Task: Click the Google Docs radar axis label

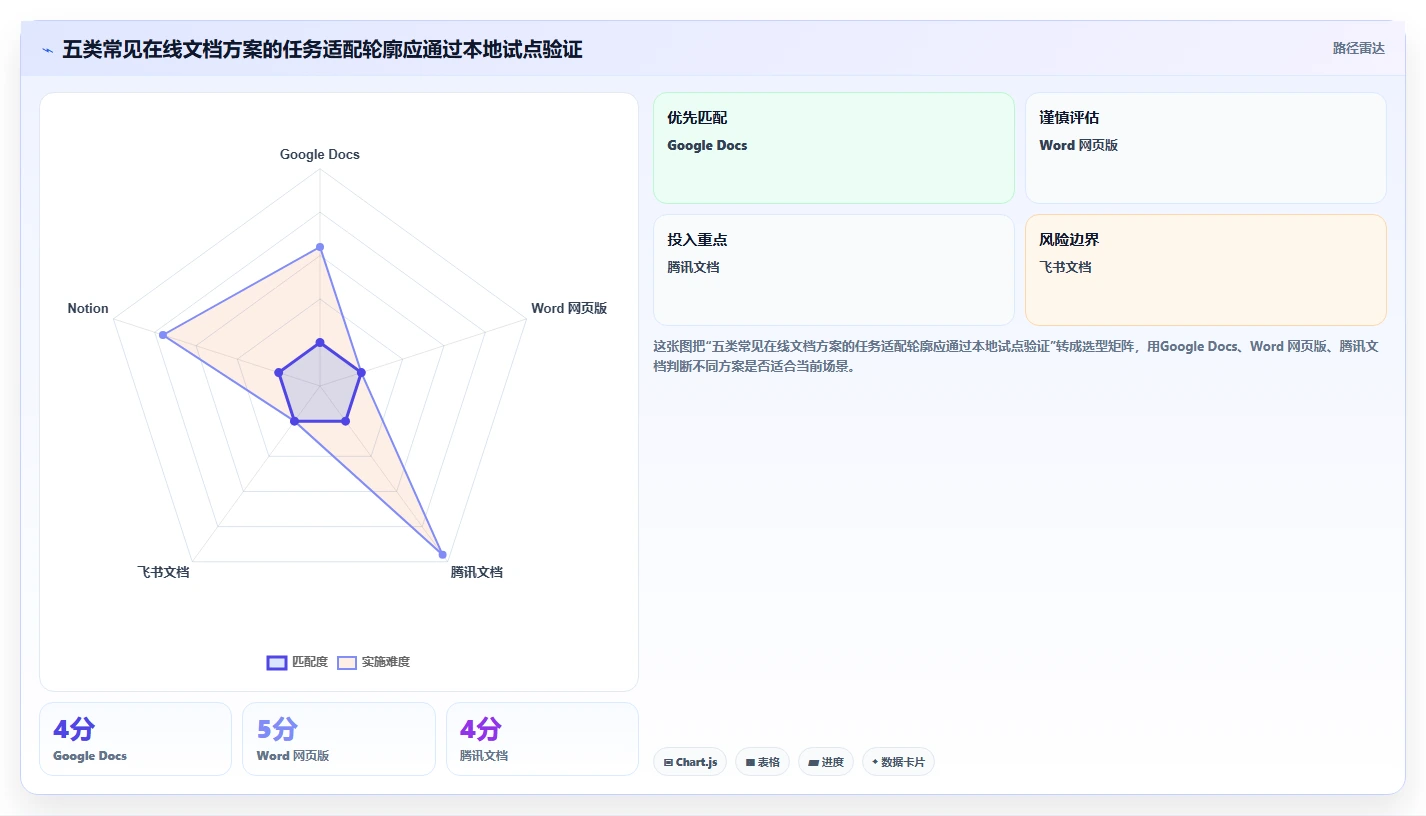Action: 320,154
